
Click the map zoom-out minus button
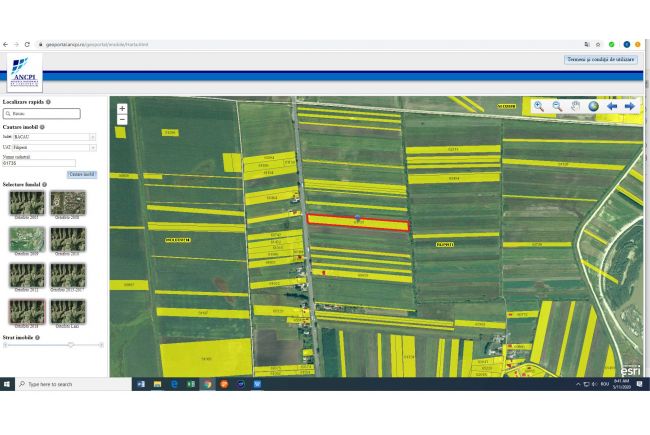tap(122, 119)
